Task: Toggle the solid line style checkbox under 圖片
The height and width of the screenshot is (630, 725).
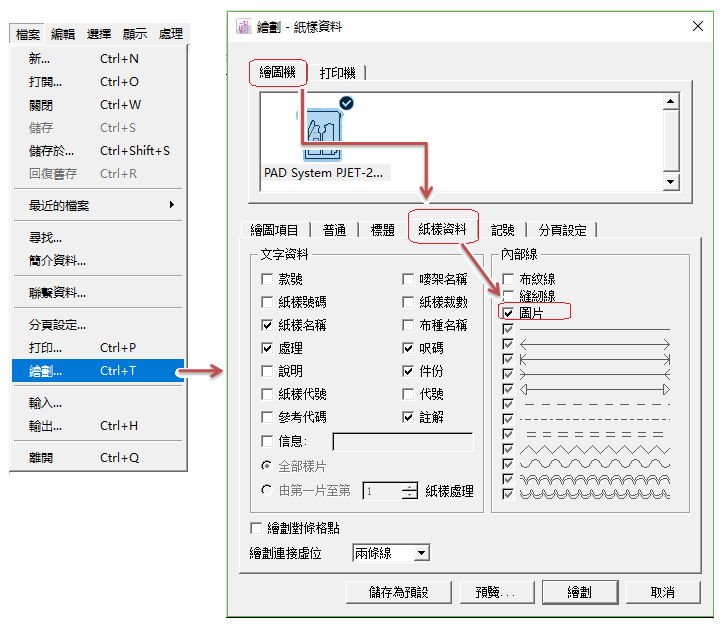Action: click(509, 329)
